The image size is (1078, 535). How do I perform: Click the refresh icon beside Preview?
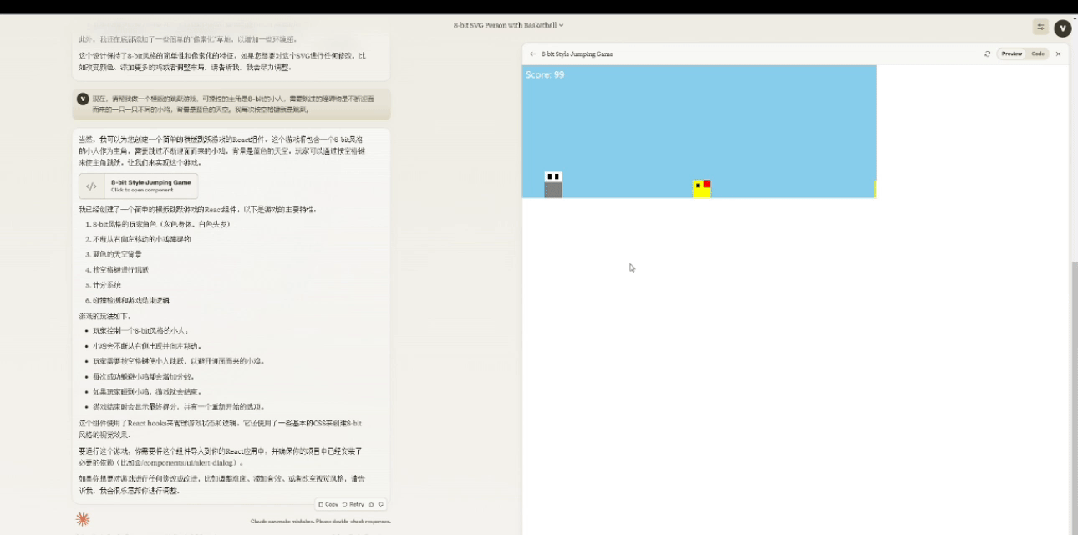pos(987,54)
